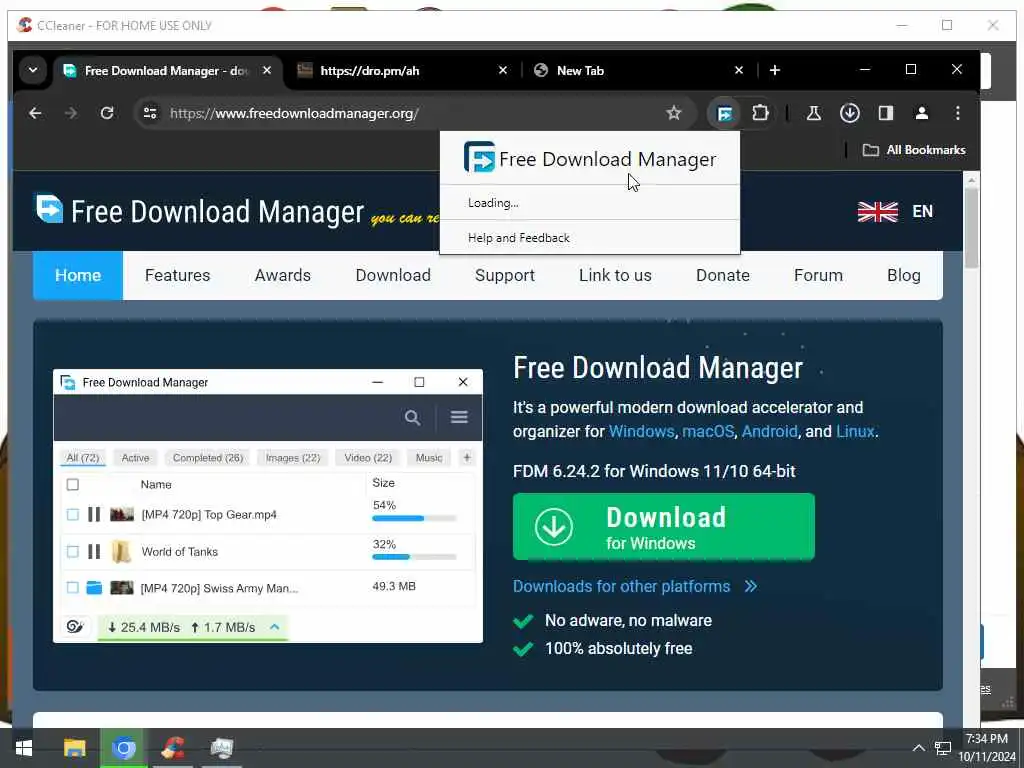The width and height of the screenshot is (1024, 768).
Task: Click the green Download for Windows button
Action: (x=664, y=527)
